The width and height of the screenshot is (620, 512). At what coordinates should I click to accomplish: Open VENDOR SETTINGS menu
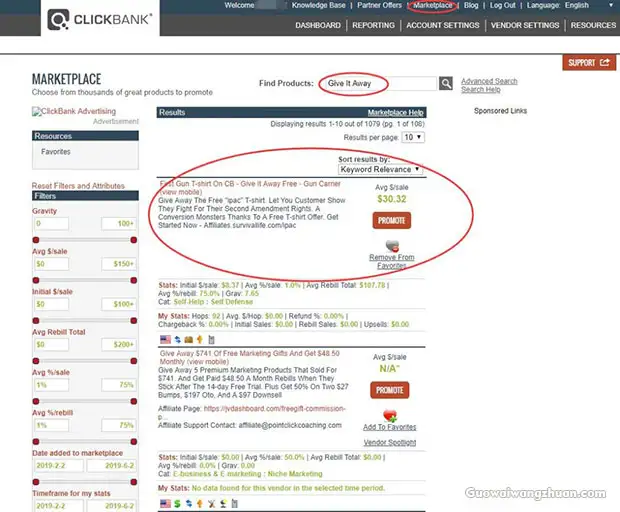point(525,25)
